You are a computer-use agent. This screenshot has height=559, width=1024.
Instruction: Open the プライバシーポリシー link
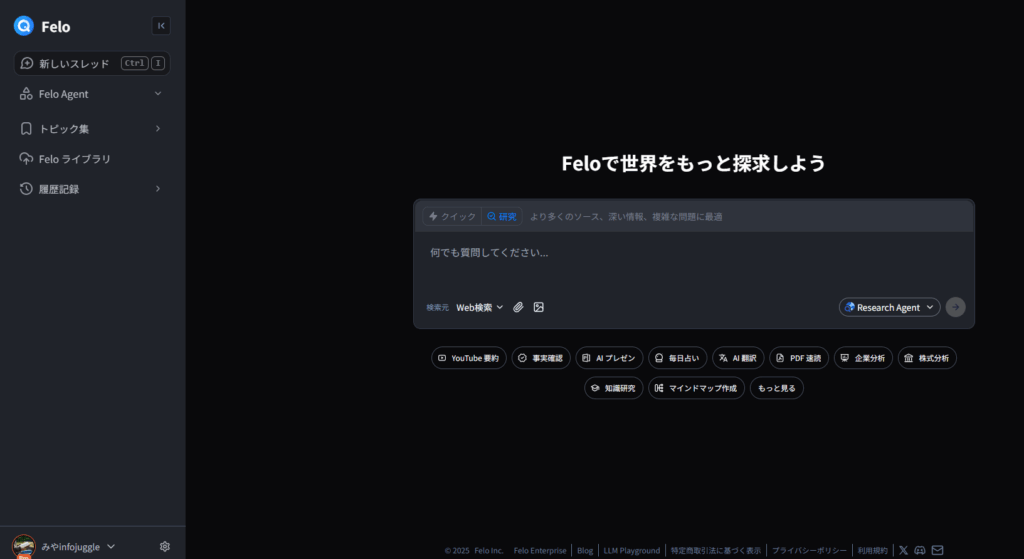[809, 551]
